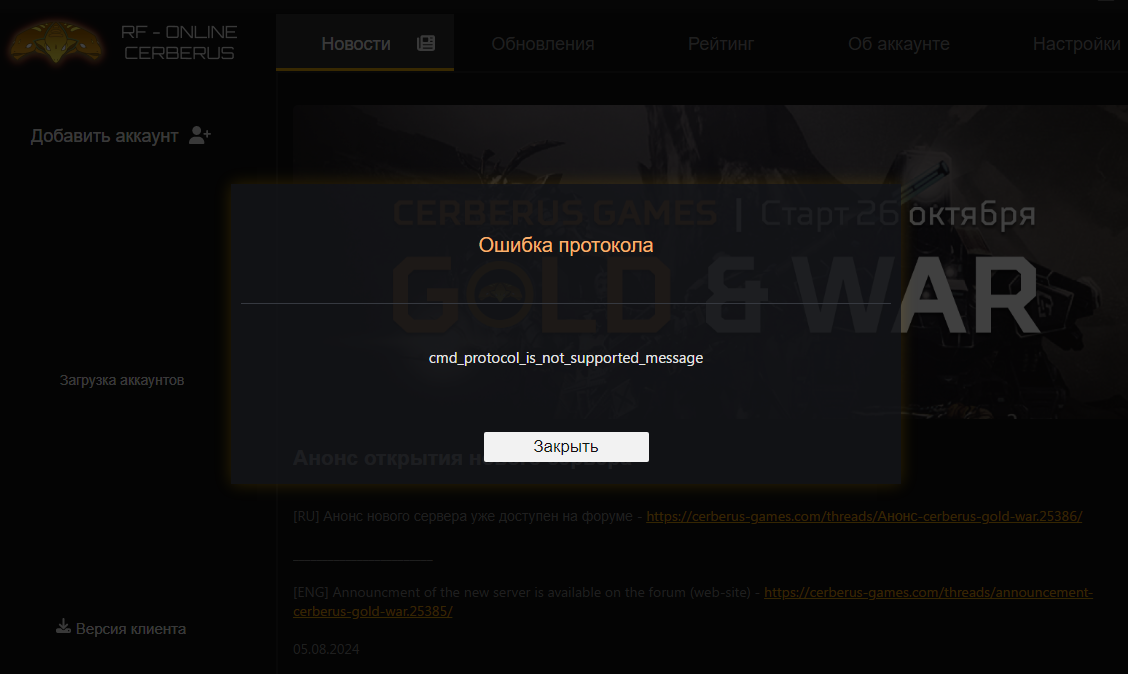Go to the Об аккаунте tab
The image size is (1128, 674).
tap(899, 44)
